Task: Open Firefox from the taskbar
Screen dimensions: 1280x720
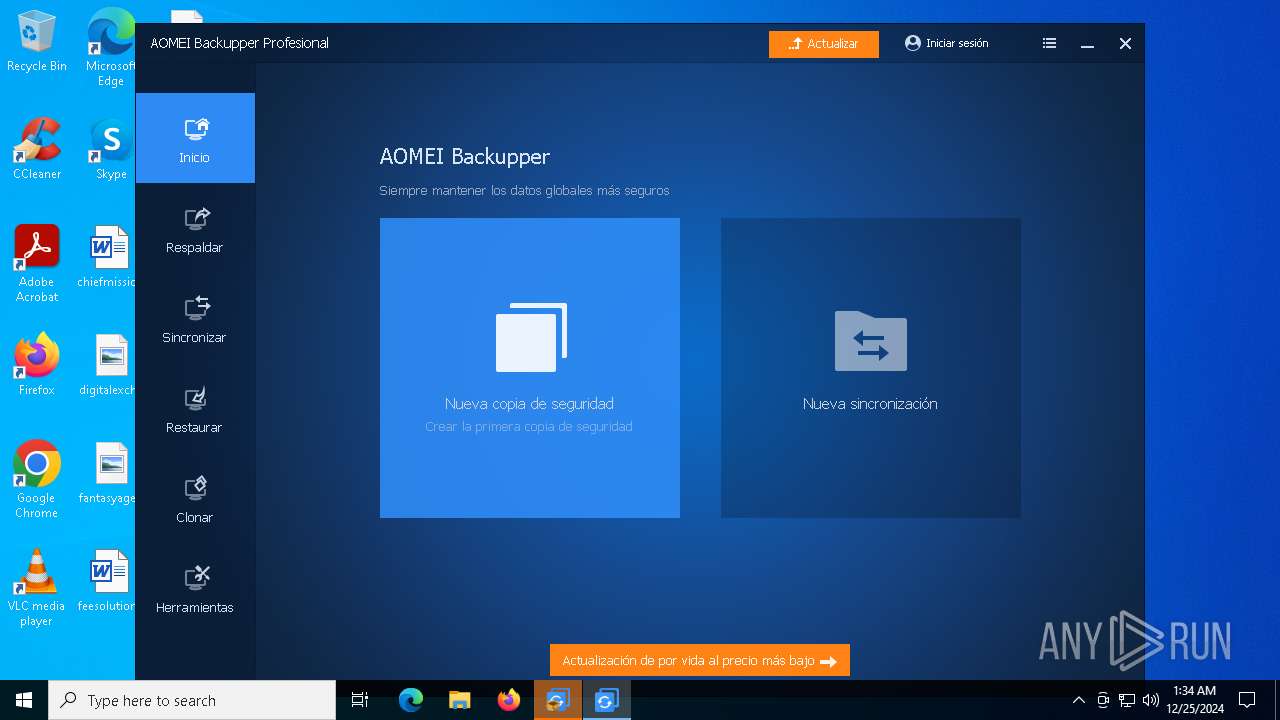Action: [x=509, y=700]
